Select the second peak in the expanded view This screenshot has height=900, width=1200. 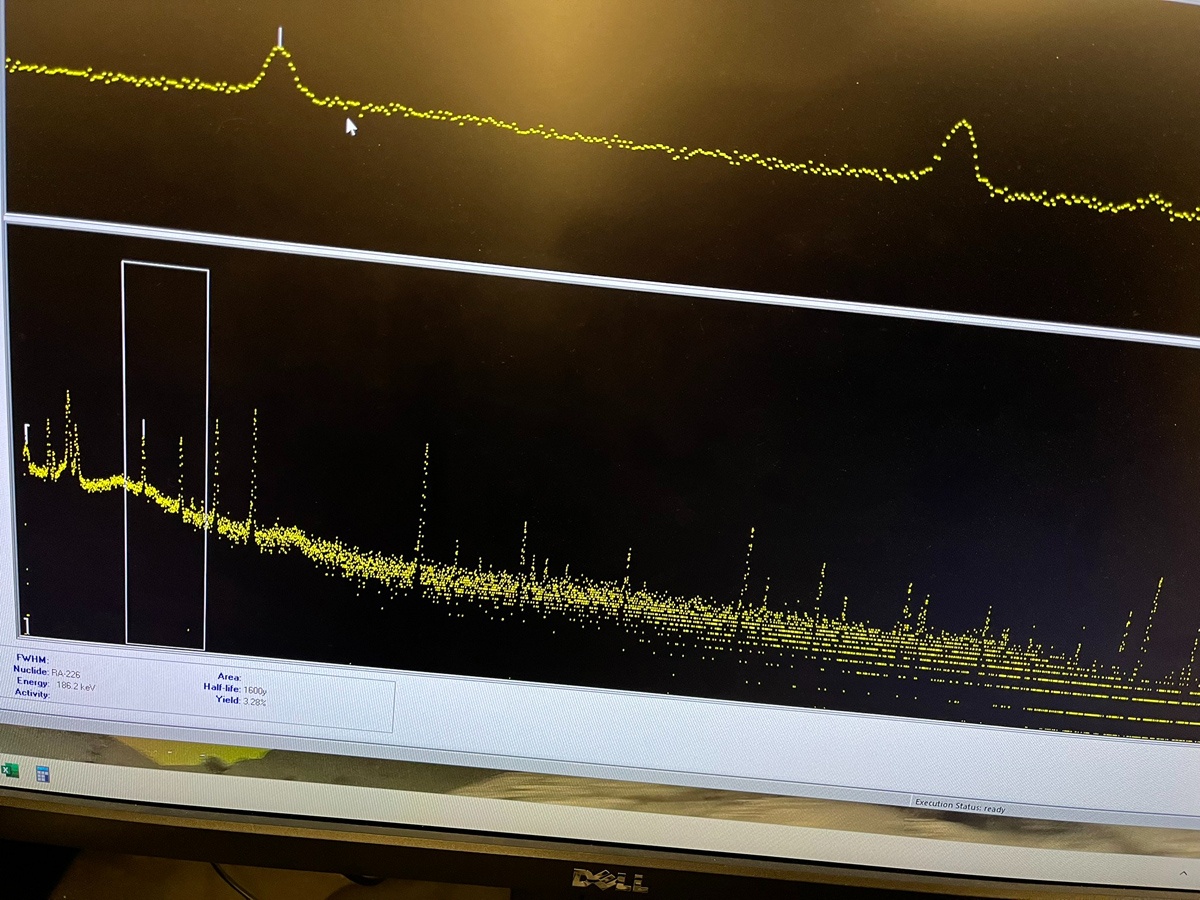[961, 128]
